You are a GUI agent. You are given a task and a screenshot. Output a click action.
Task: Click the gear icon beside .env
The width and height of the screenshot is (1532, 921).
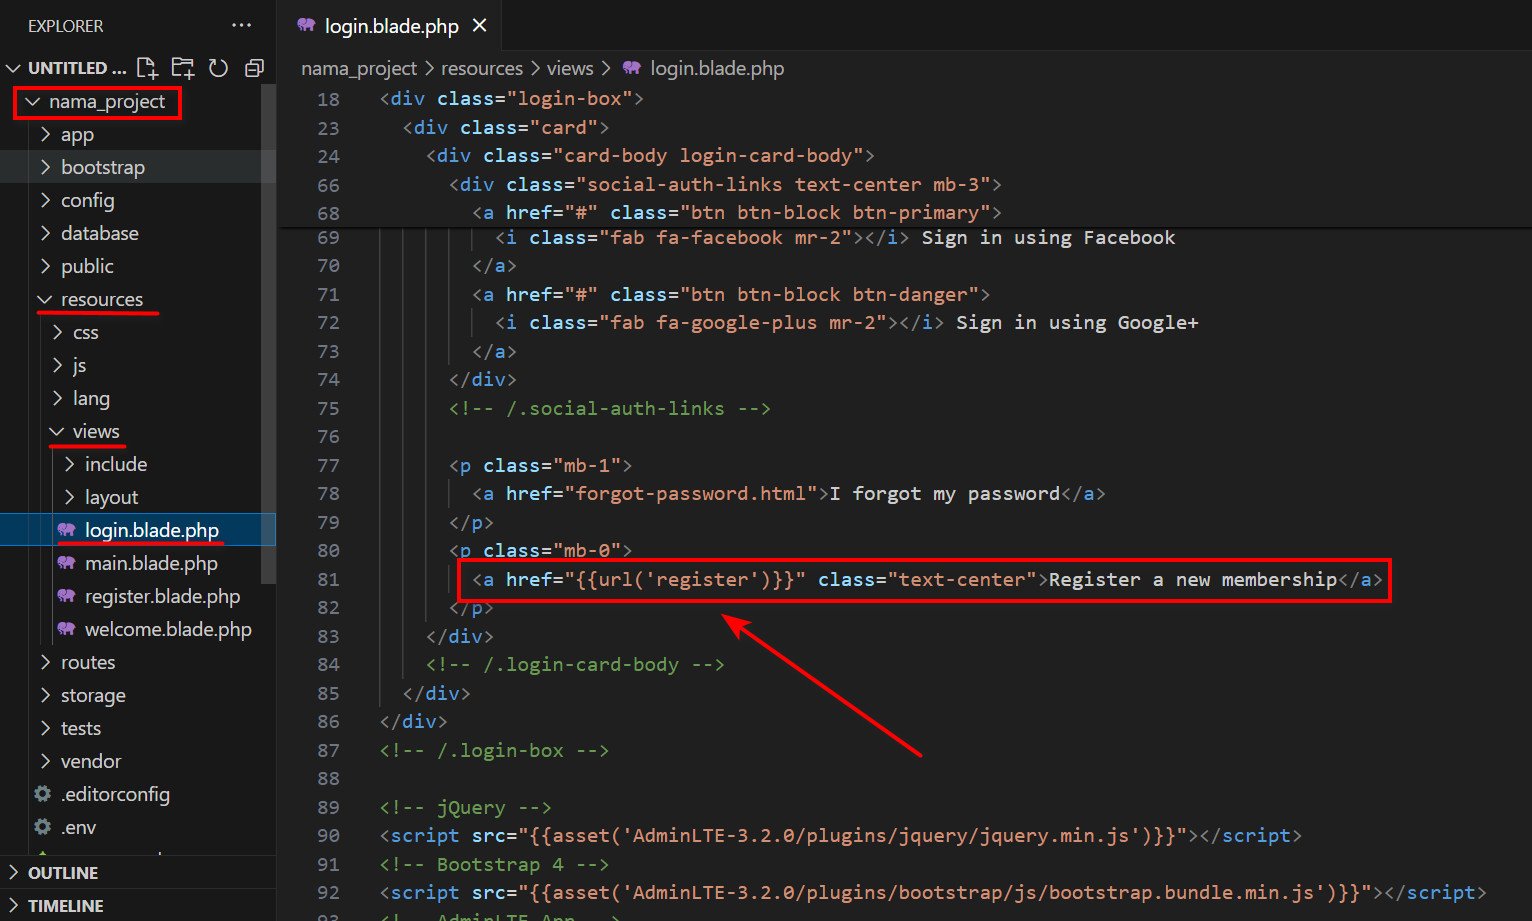43,827
